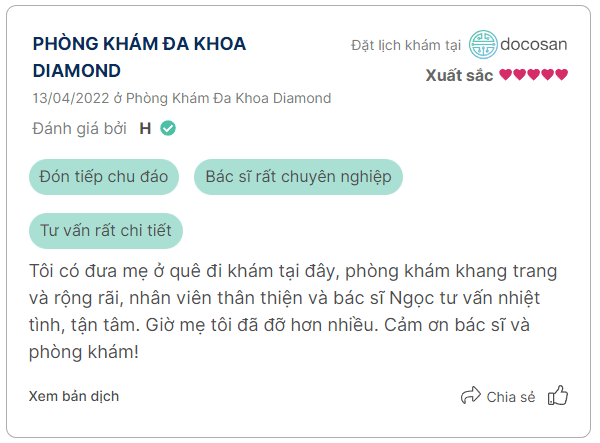Click the second heart rating icon

click(520, 75)
